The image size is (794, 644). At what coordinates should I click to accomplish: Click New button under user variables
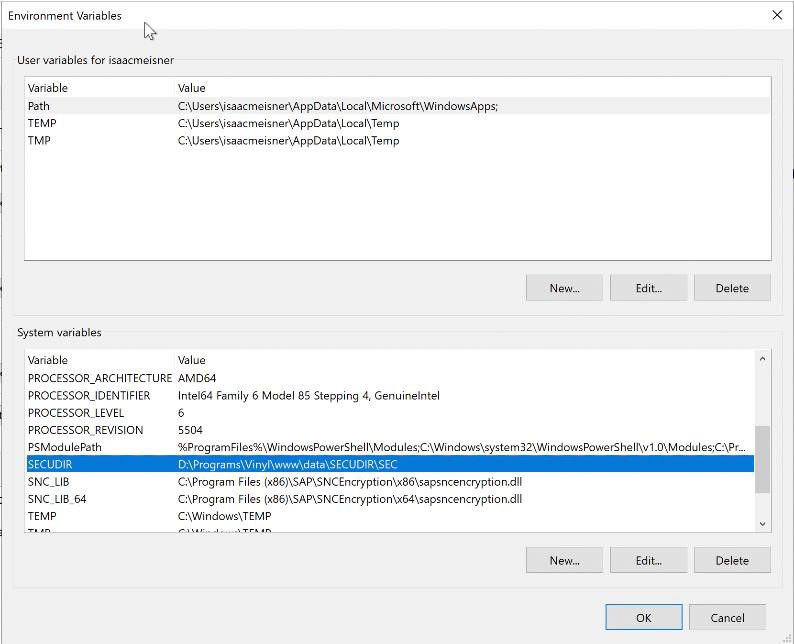(564, 288)
